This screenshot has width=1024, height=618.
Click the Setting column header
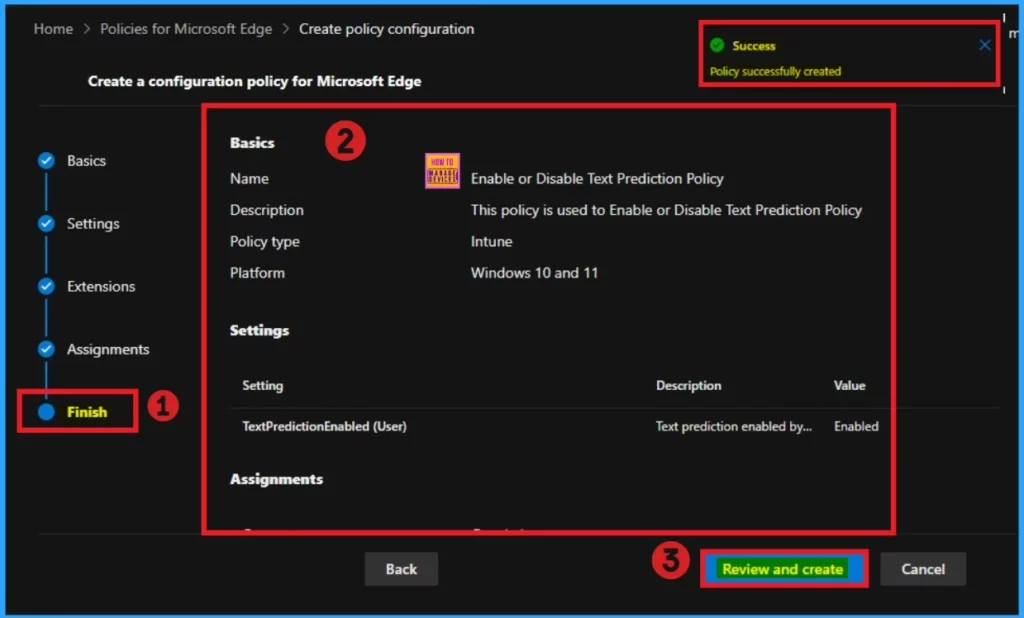point(263,385)
